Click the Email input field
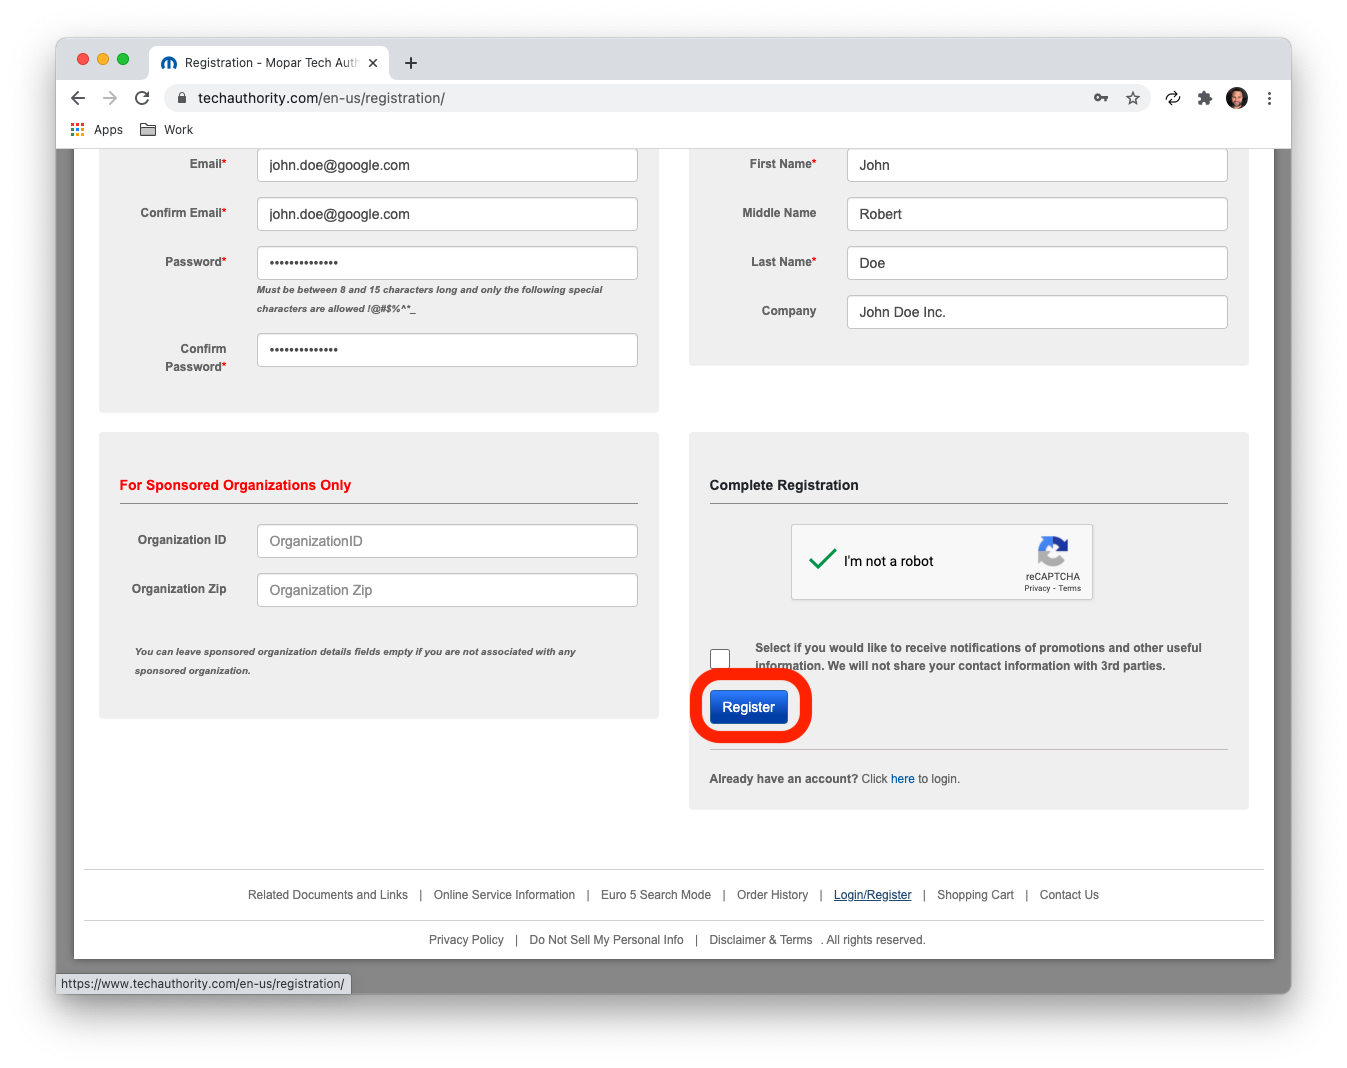 (x=447, y=165)
